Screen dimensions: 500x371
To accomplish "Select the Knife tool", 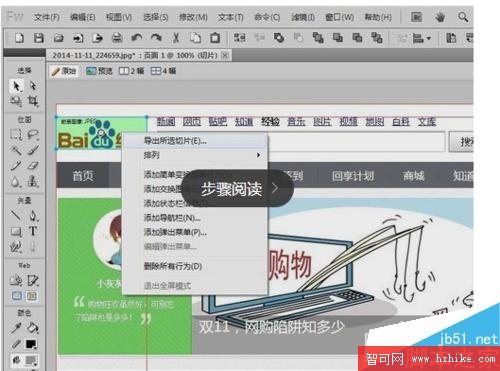I will (x=33, y=247).
